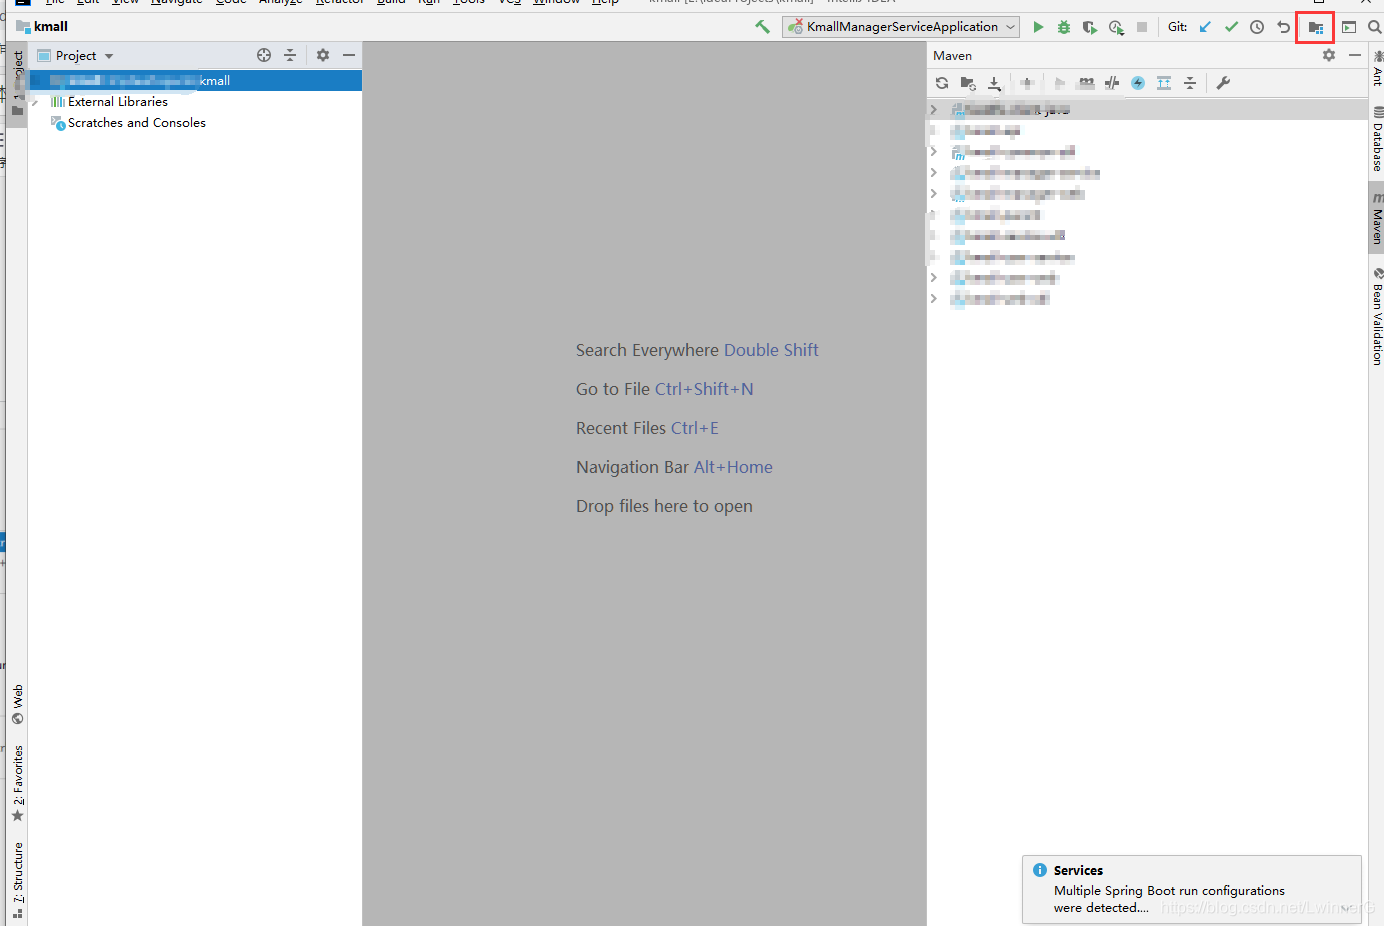Run with Coverage using the shield icon
The height and width of the screenshot is (926, 1384).
click(x=1090, y=27)
